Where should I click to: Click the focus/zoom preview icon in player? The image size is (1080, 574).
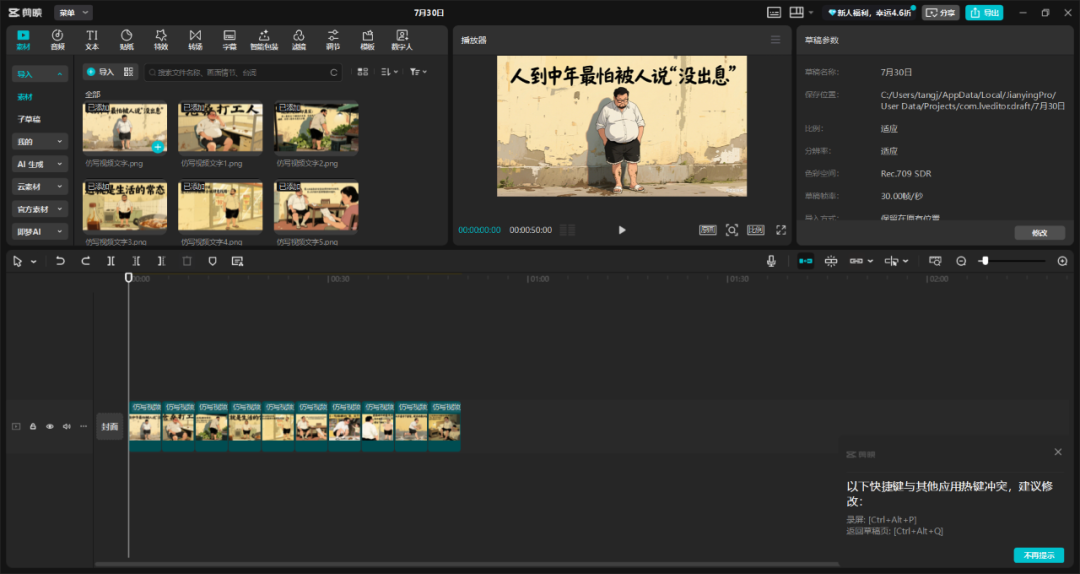(x=731, y=230)
